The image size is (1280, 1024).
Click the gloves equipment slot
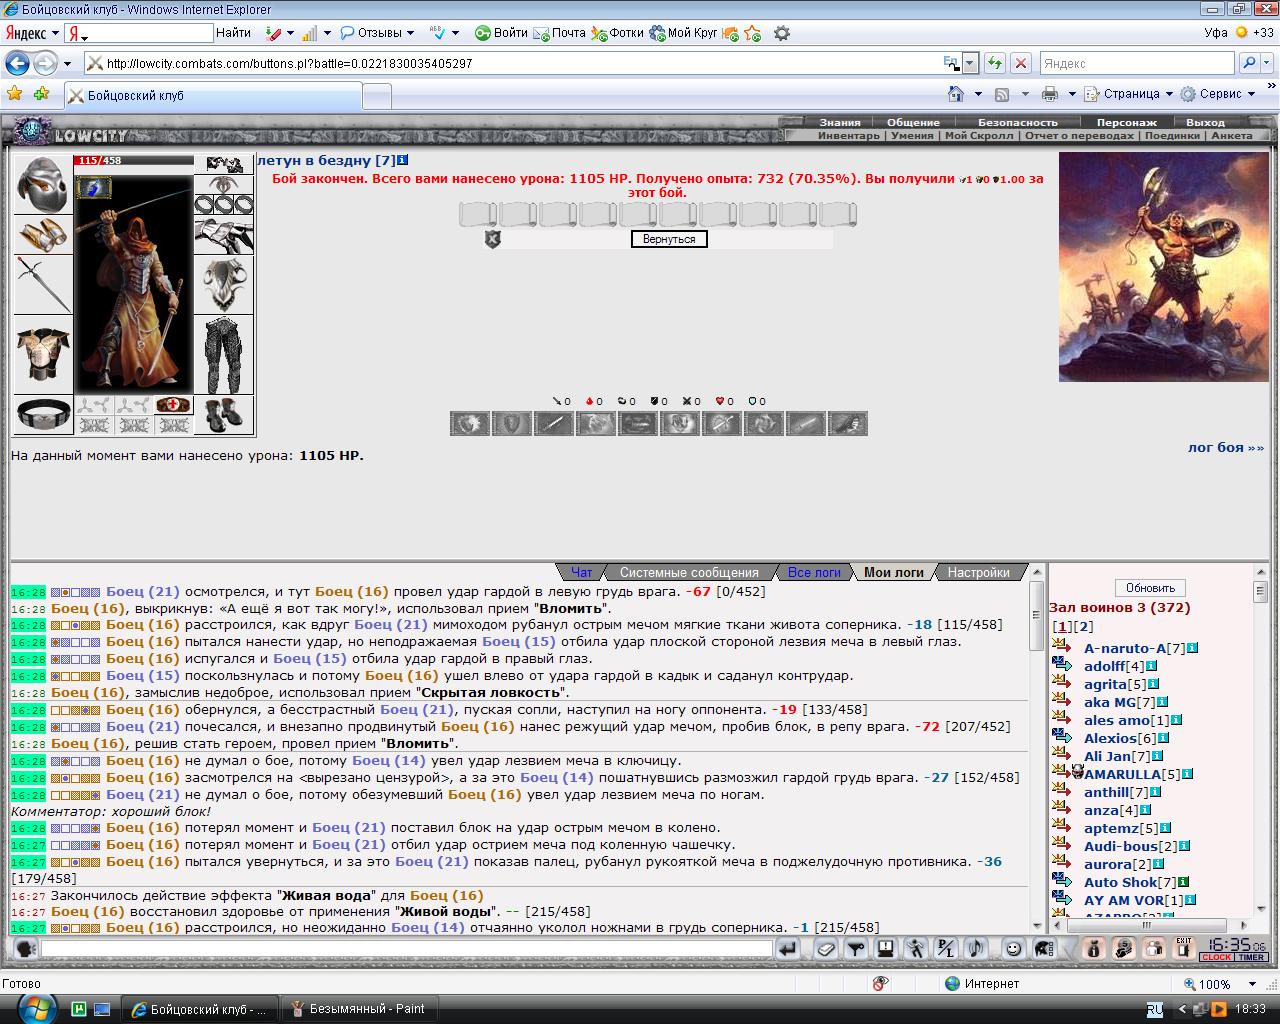224,235
